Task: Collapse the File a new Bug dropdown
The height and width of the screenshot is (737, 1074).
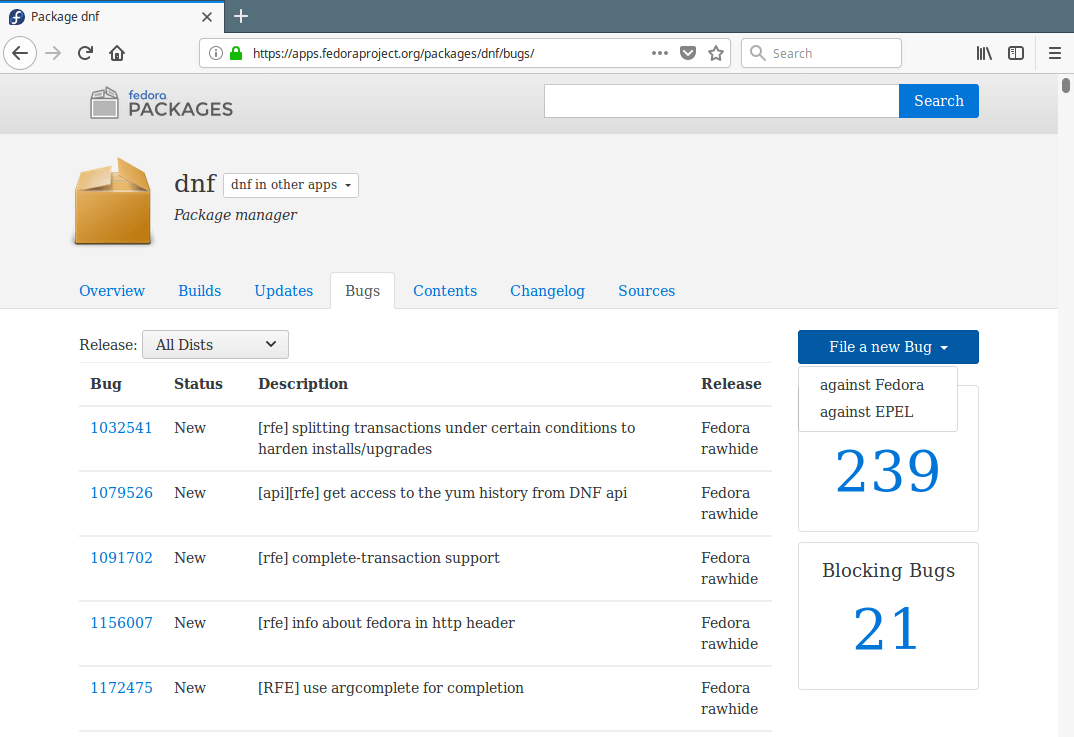Action: [888, 347]
